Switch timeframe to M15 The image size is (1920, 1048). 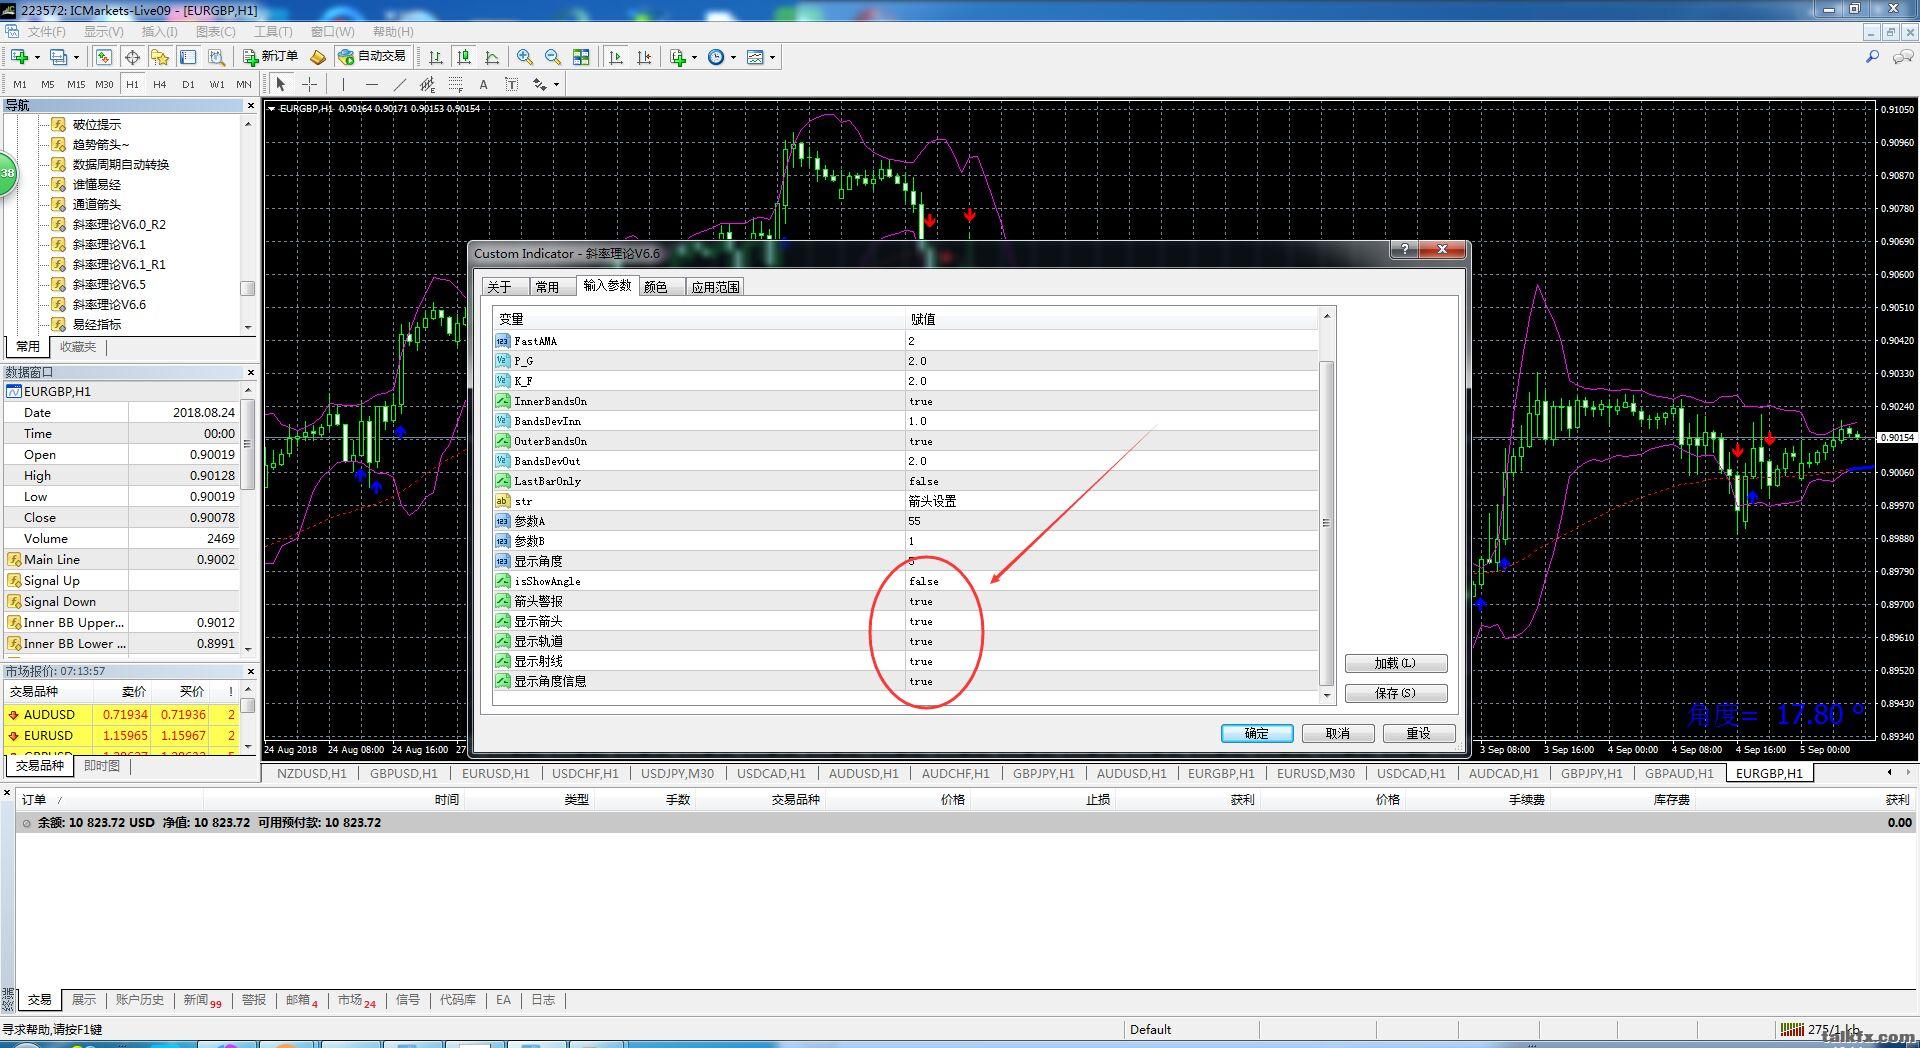click(76, 84)
